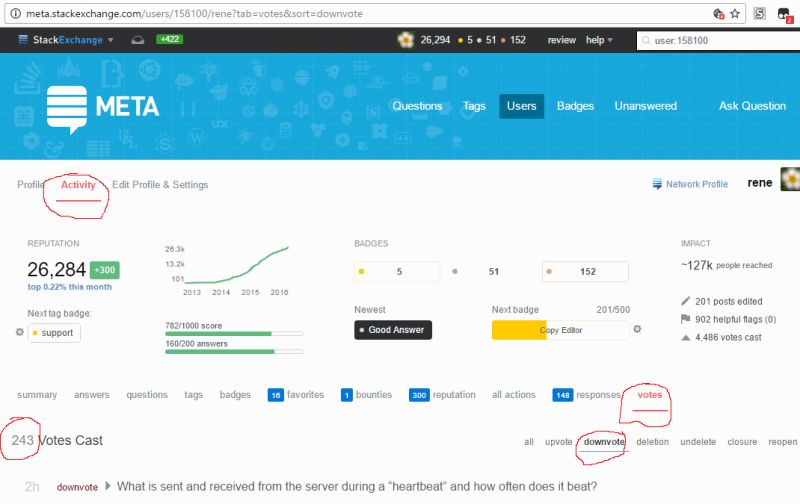800x504 pixels.
Task: Go to the Questions nav item
Action: point(417,106)
